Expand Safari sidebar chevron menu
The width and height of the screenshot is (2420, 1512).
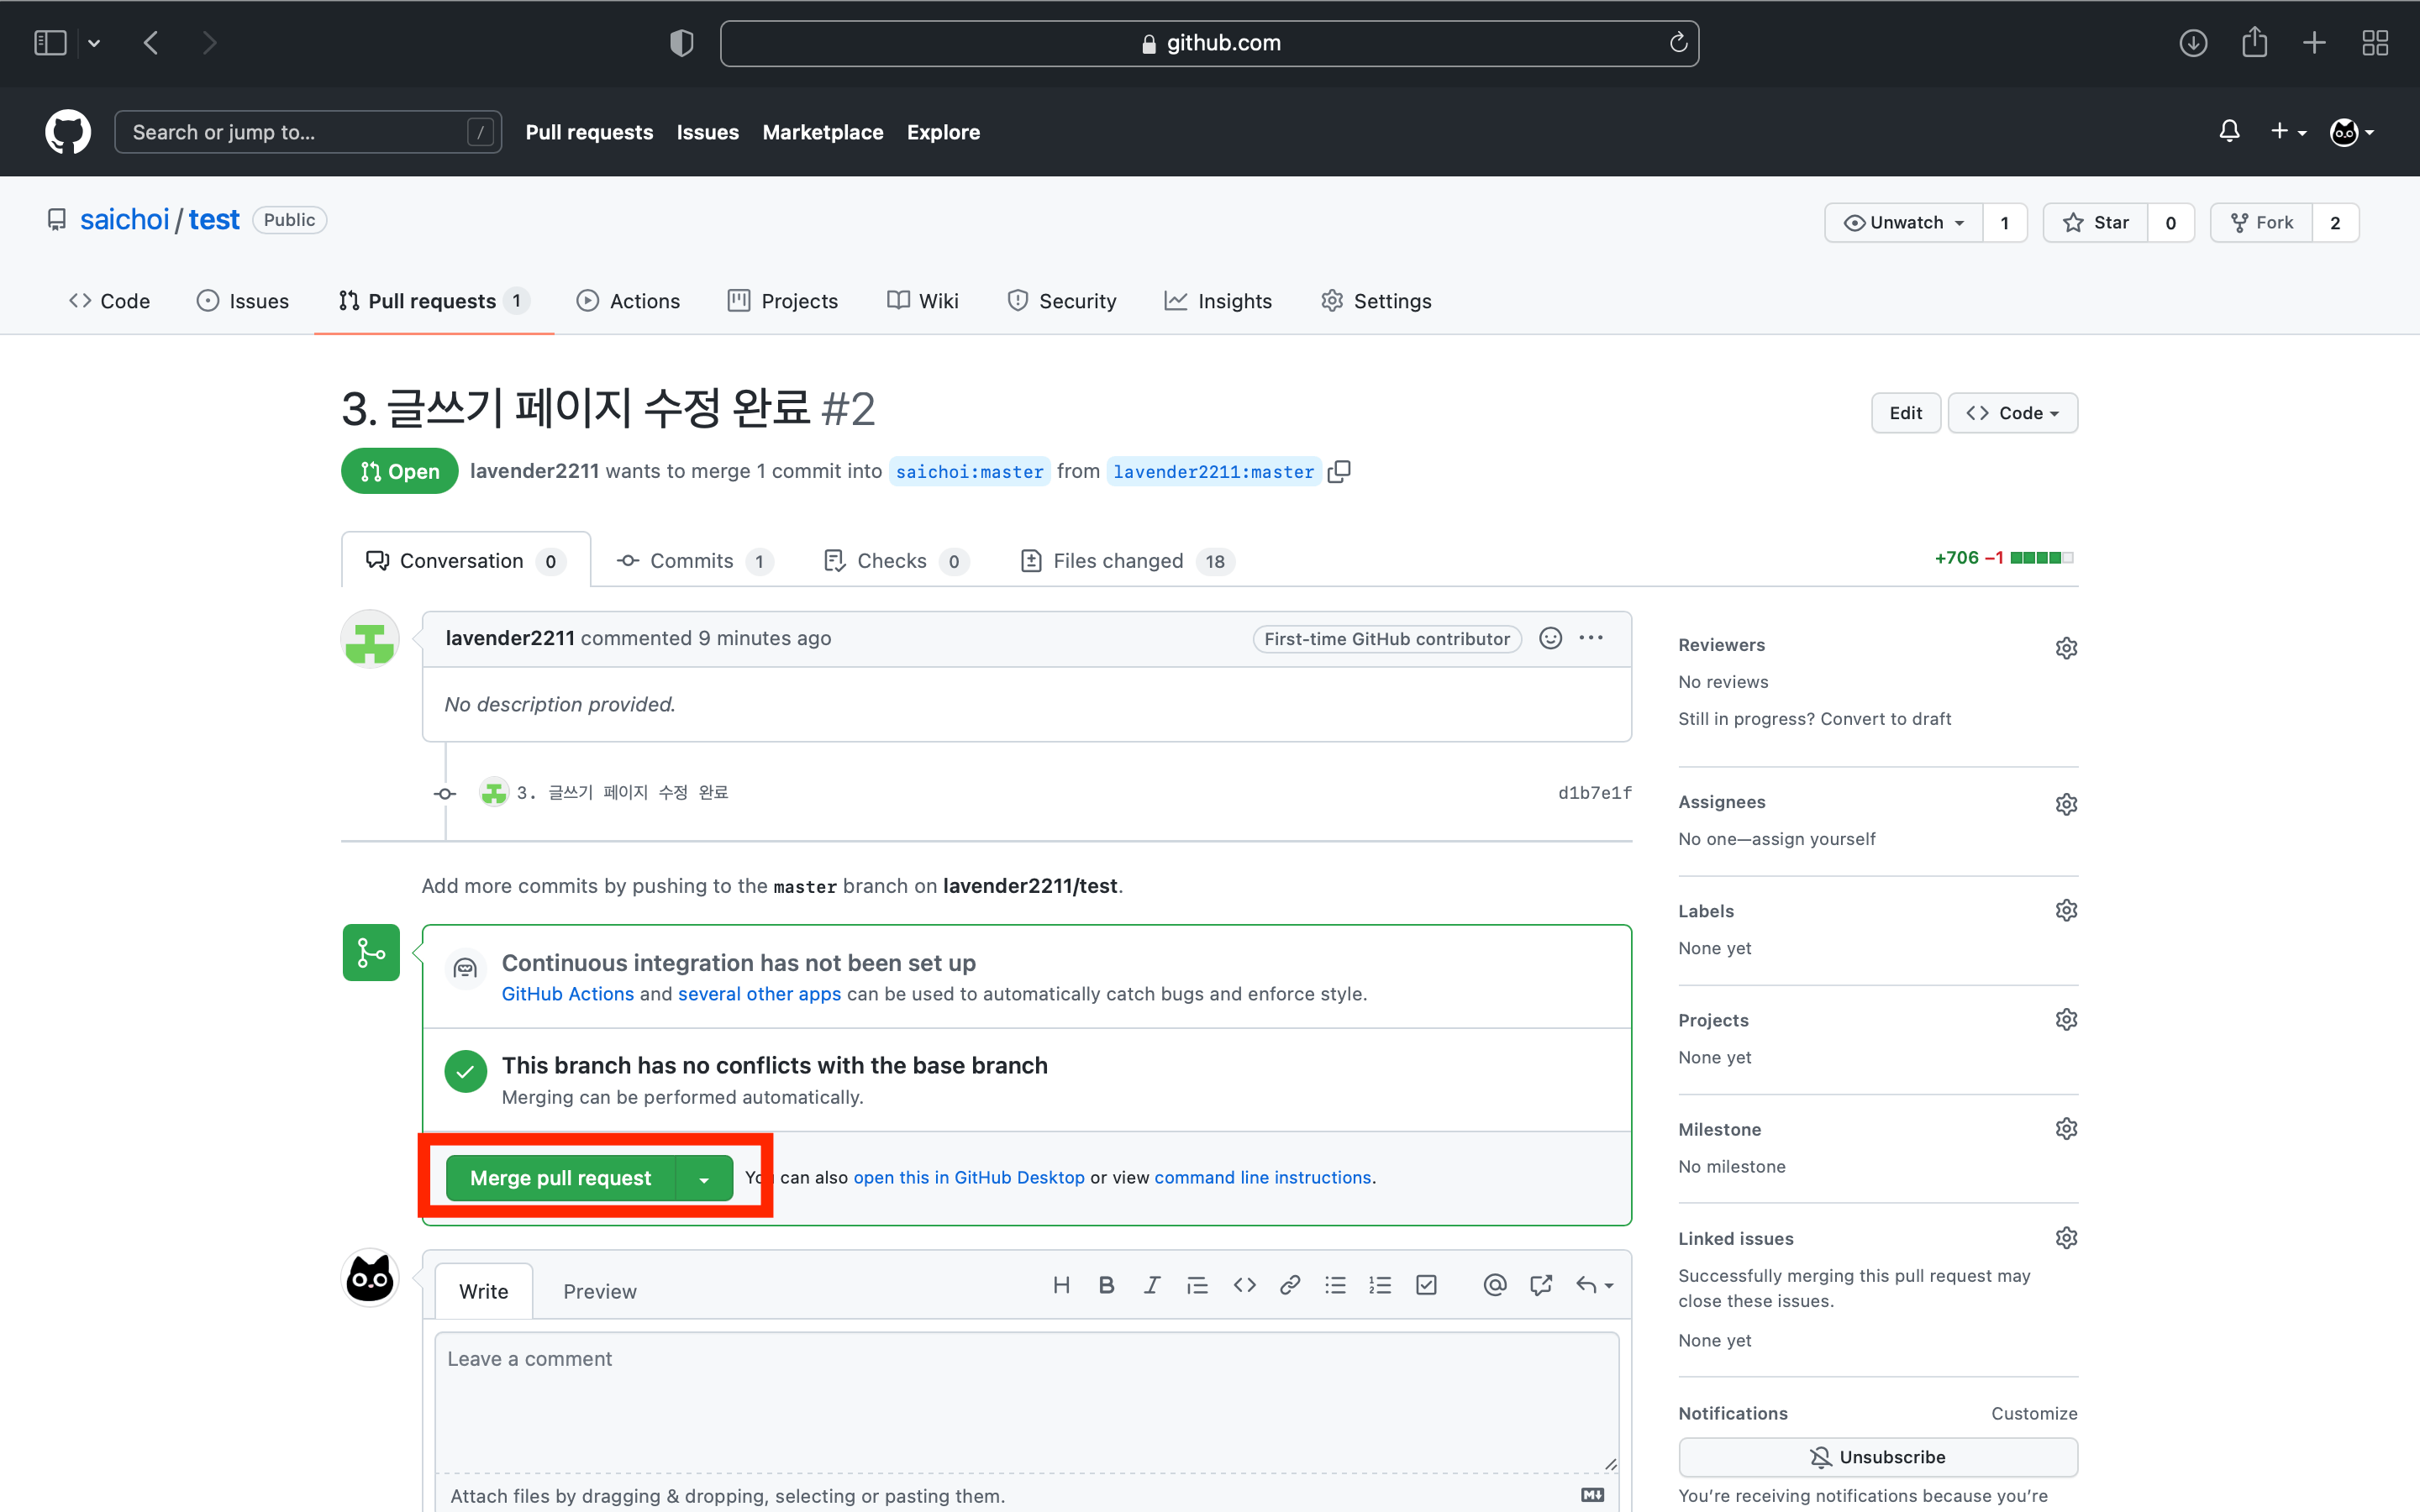[x=94, y=43]
